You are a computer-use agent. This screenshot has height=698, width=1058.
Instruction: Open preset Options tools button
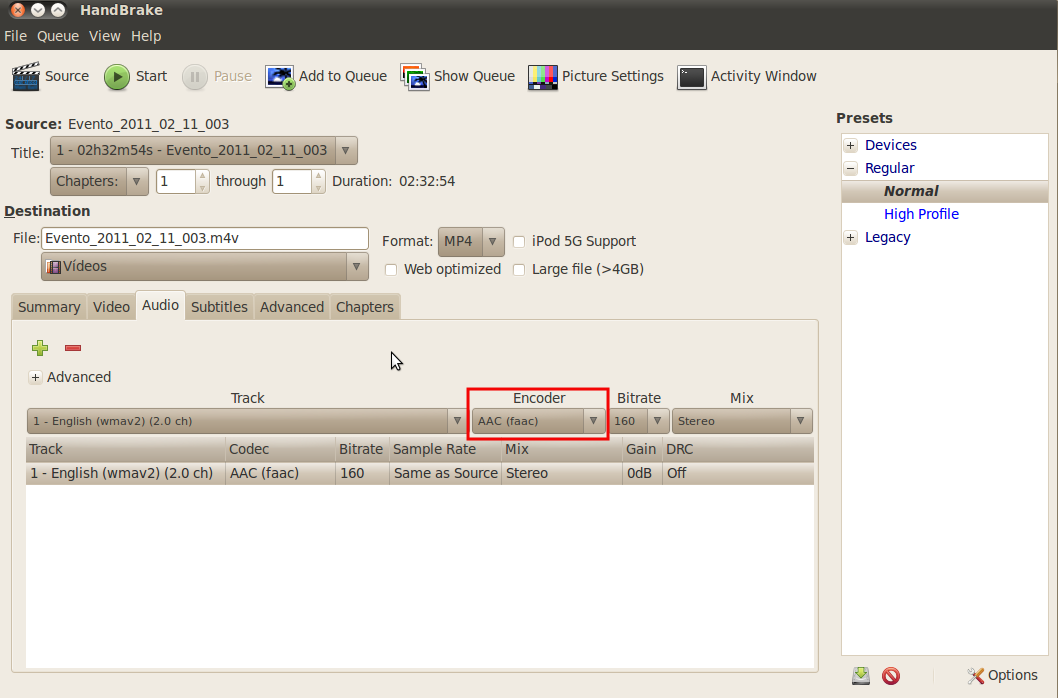click(x=1002, y=675)
